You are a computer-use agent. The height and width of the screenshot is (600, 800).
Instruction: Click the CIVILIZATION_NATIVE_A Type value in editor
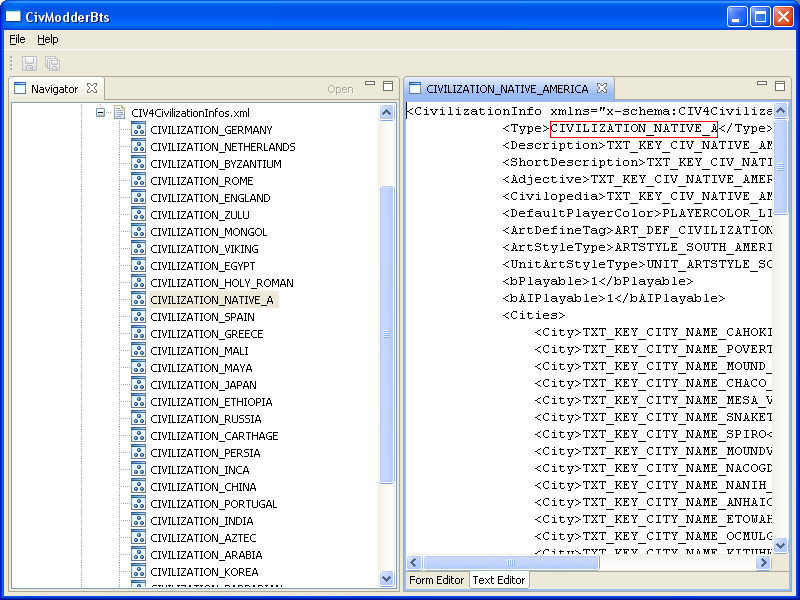pyautogui.click(x=634, y=129)
